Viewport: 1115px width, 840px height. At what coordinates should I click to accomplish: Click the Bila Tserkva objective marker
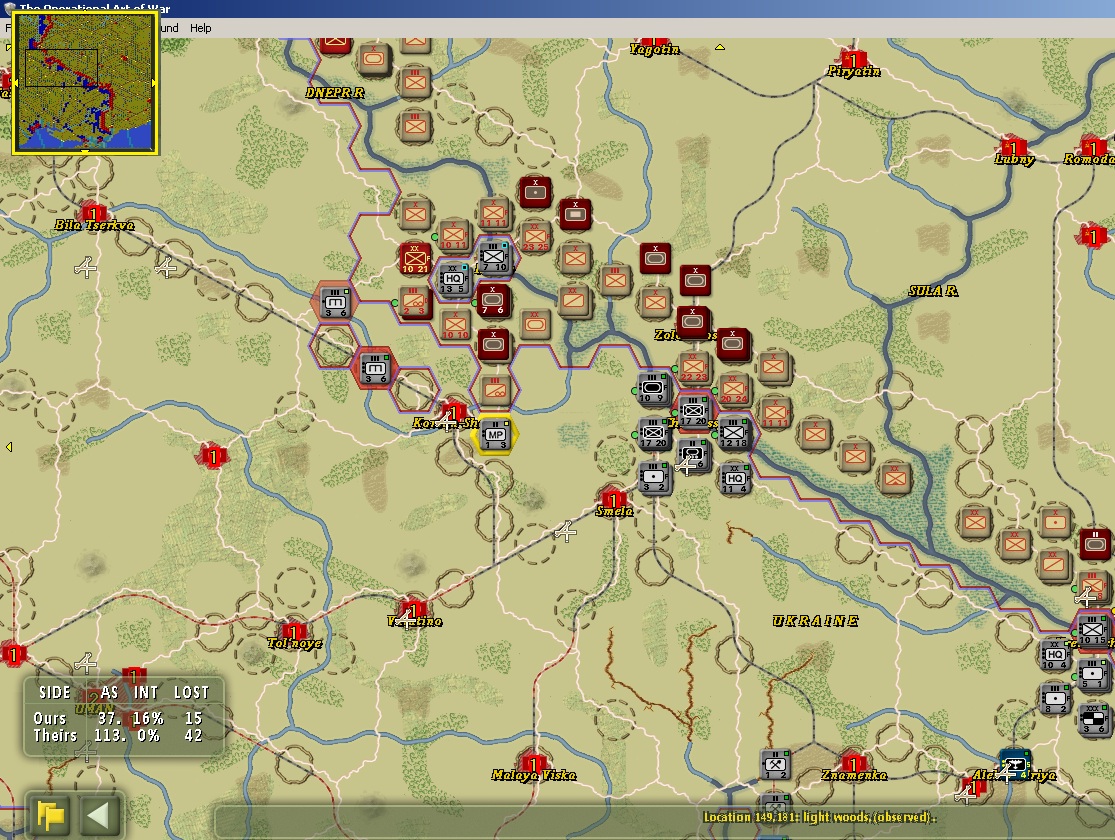tap(93, 213)
